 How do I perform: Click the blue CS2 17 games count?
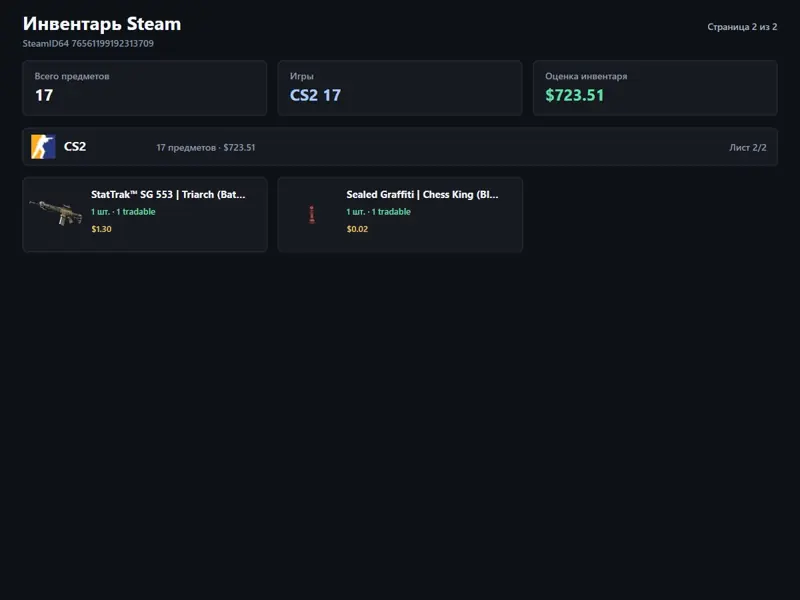(x=315, y=95)
